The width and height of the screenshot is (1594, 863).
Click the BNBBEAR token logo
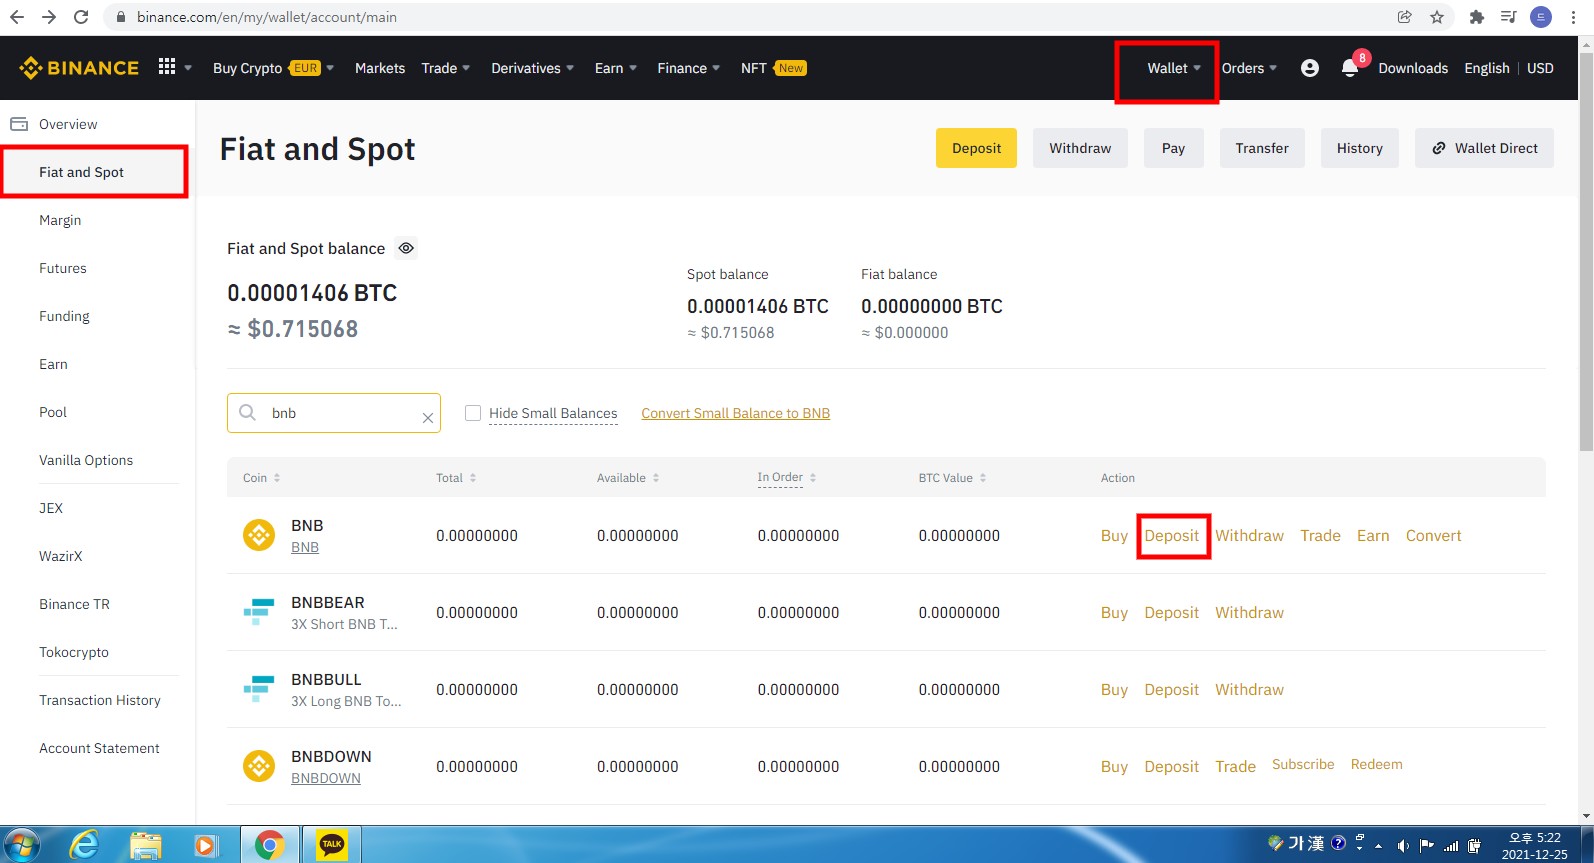259,612
